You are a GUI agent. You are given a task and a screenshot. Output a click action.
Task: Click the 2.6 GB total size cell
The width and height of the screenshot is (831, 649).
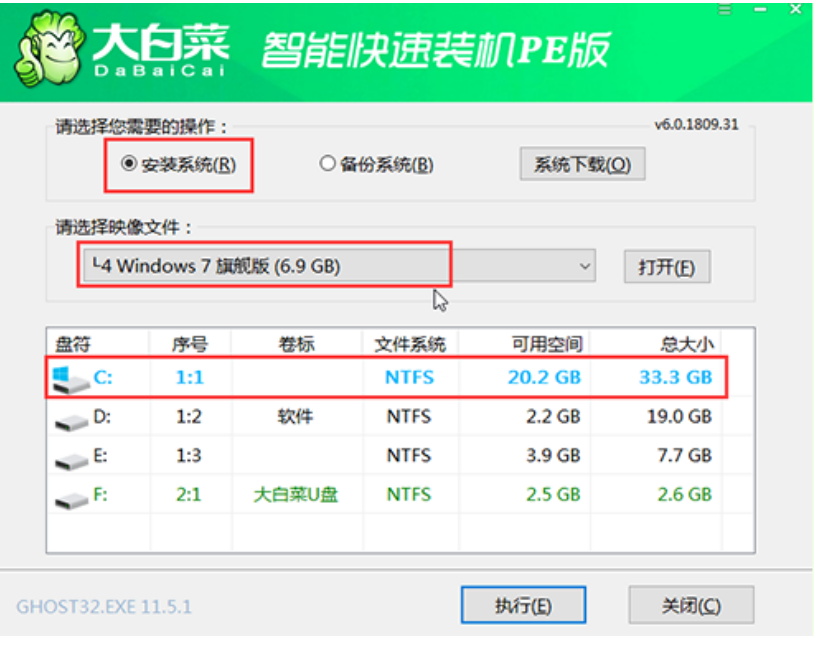[x=685, y=494]
